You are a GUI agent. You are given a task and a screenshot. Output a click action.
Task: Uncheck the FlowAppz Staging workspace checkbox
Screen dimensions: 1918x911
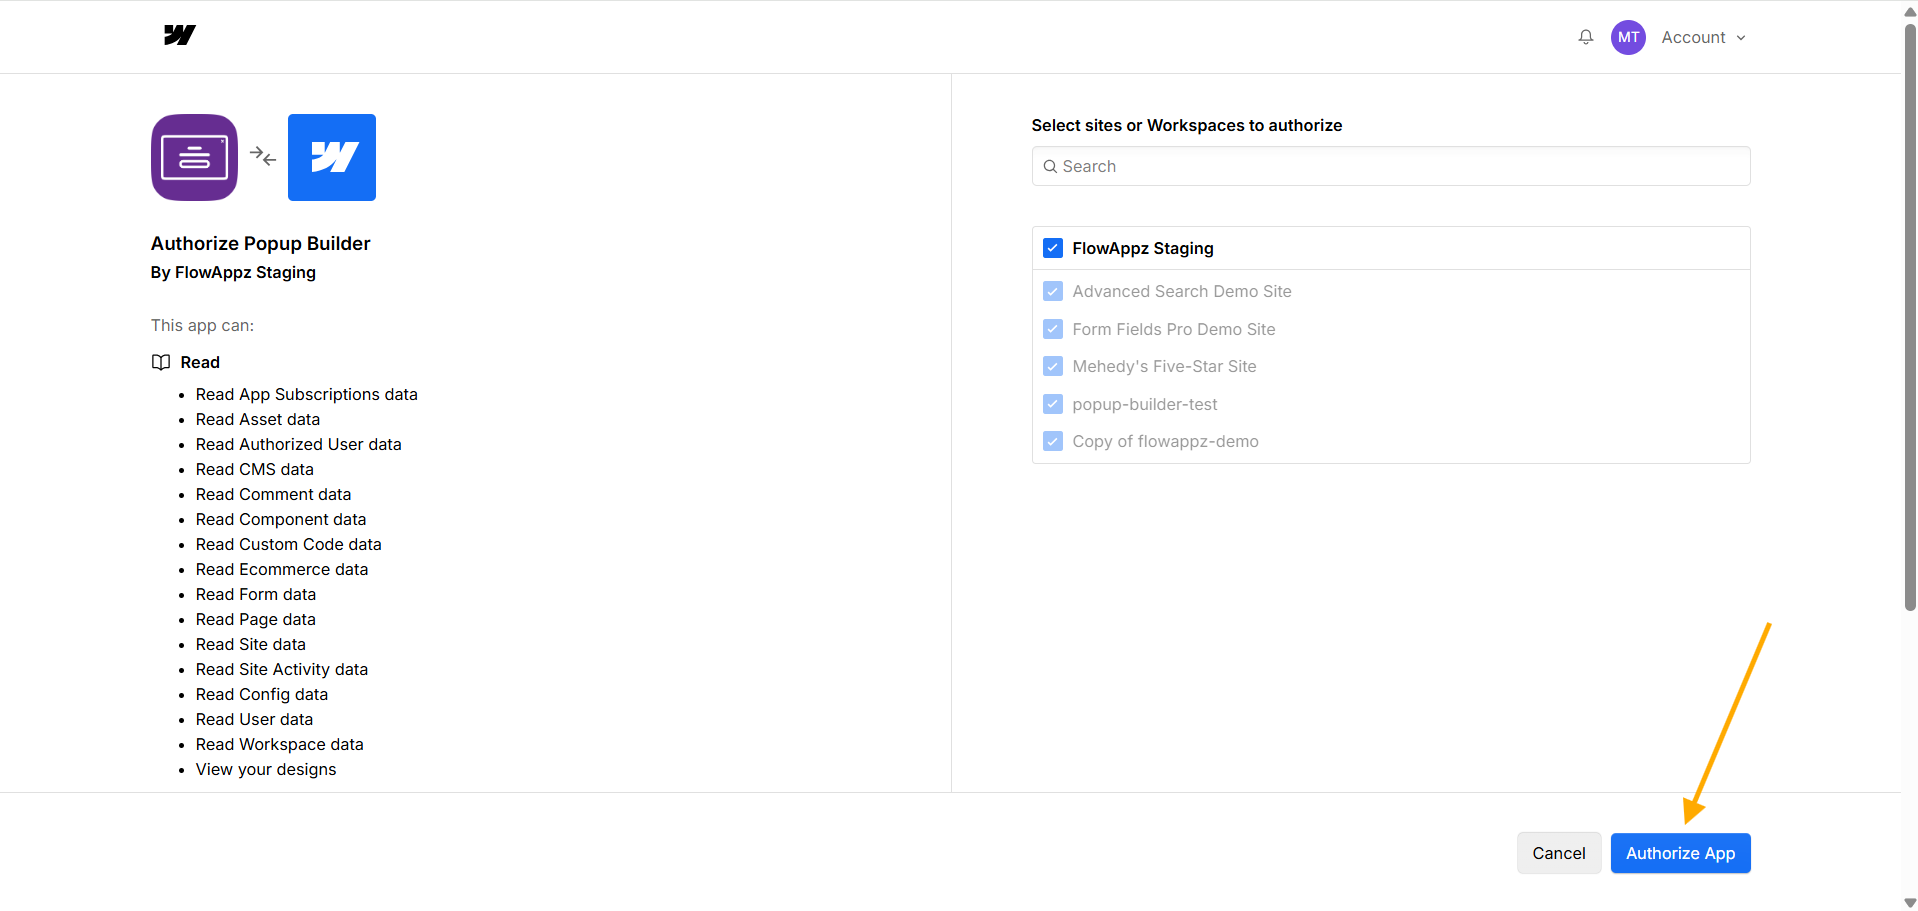click(x=1052, y=248)
